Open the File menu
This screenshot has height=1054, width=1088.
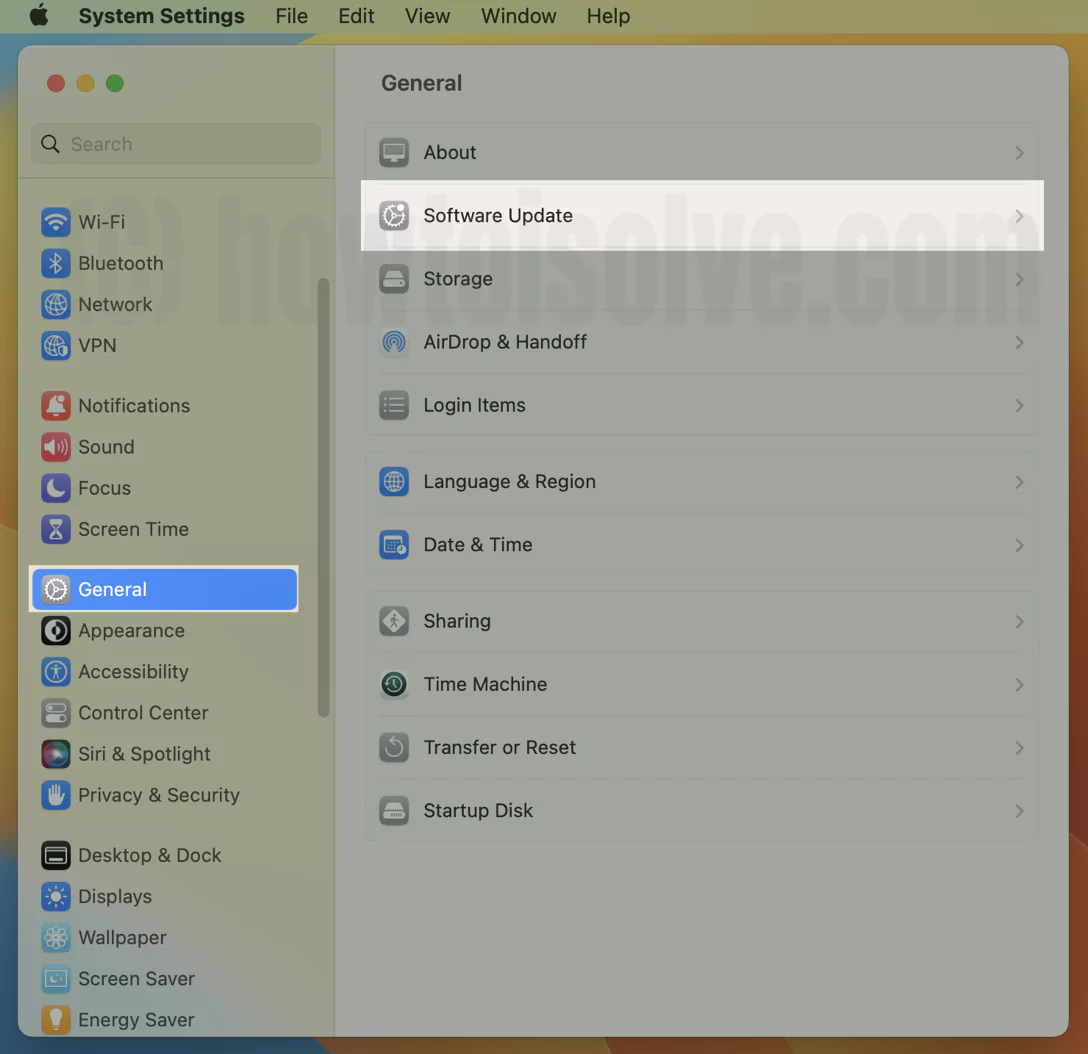click(291, 15)
